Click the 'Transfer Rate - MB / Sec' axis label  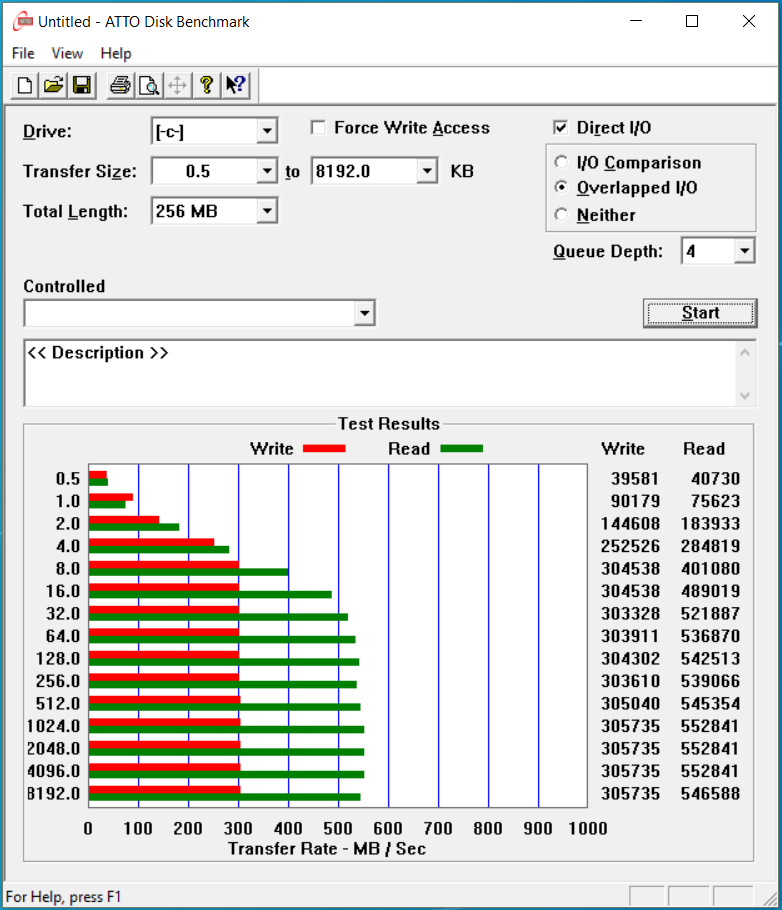point(327,848)
